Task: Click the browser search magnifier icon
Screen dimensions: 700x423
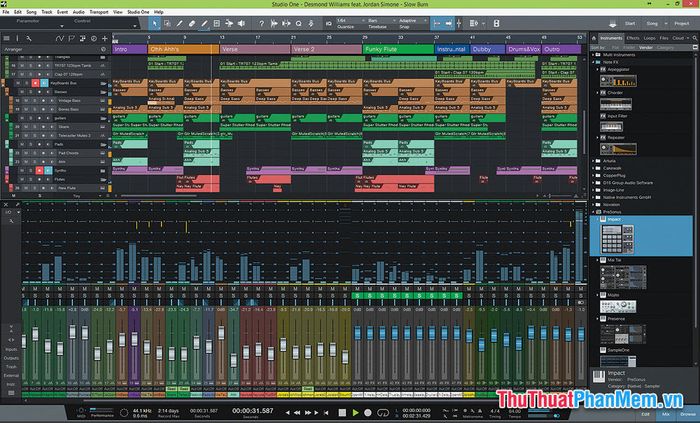Action: pos(695,38)
